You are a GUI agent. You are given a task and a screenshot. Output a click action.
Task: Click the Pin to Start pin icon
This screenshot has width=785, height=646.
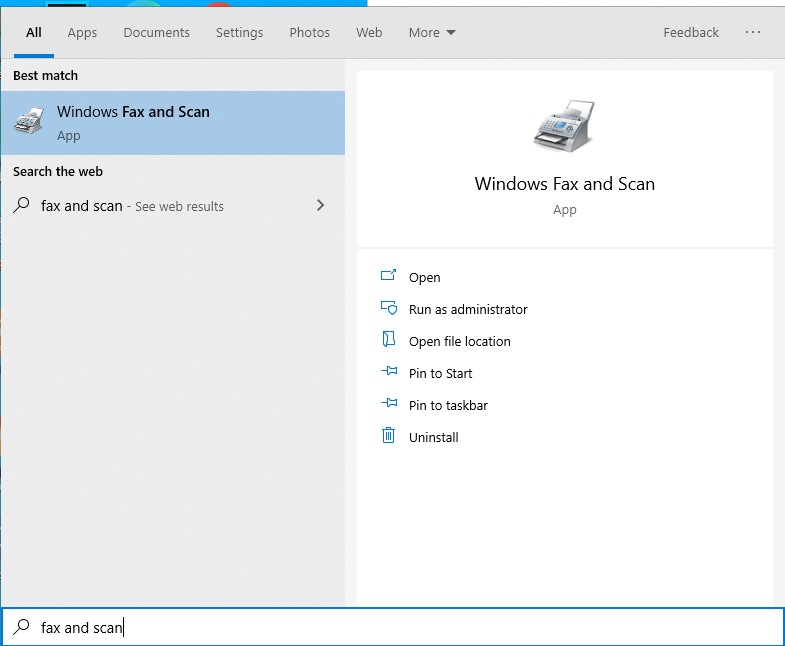(x=389, y=373)
